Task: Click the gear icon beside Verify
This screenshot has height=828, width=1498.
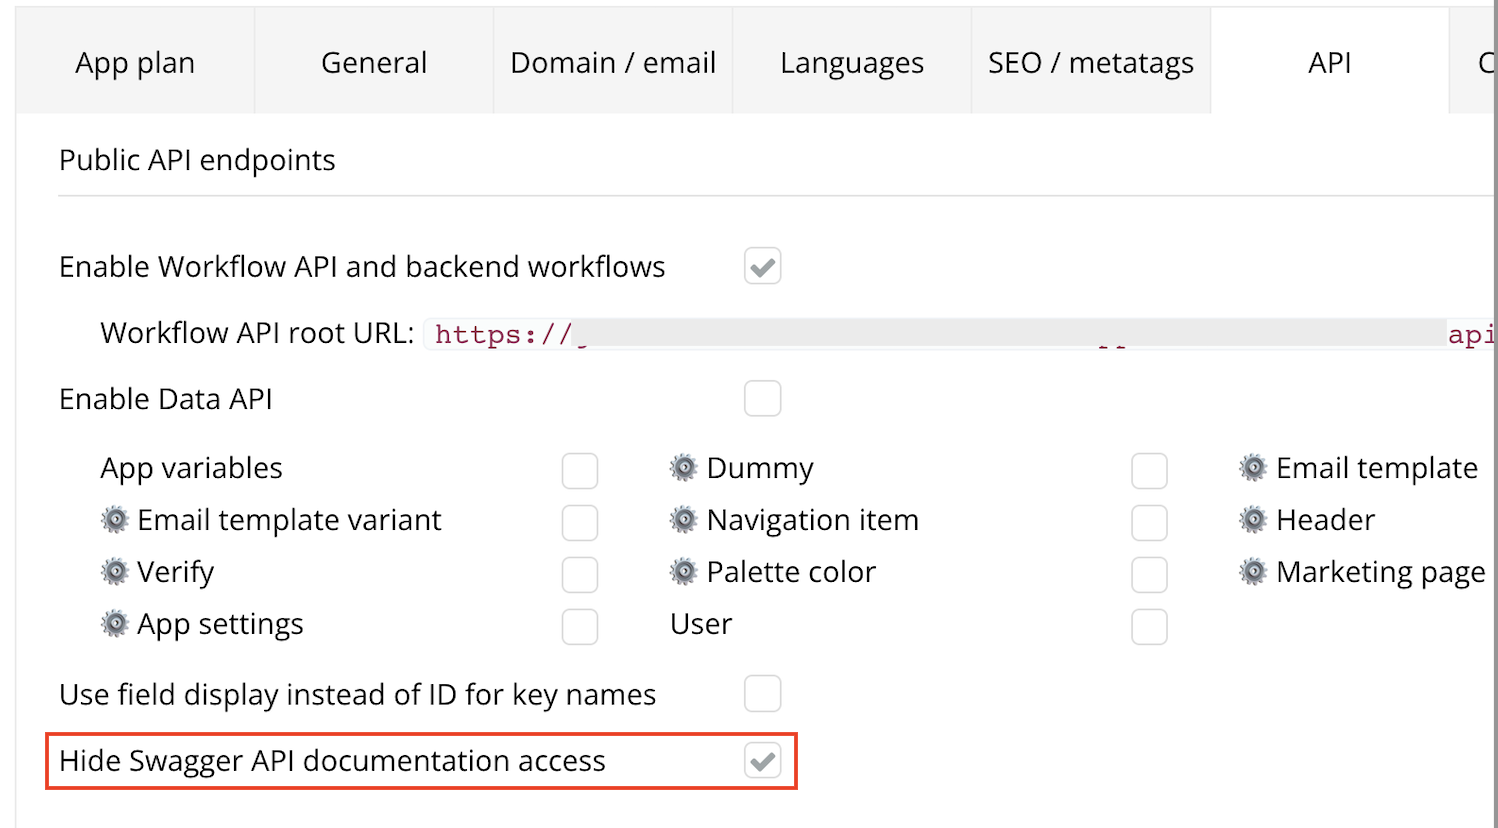Action: tap(115, 572)
